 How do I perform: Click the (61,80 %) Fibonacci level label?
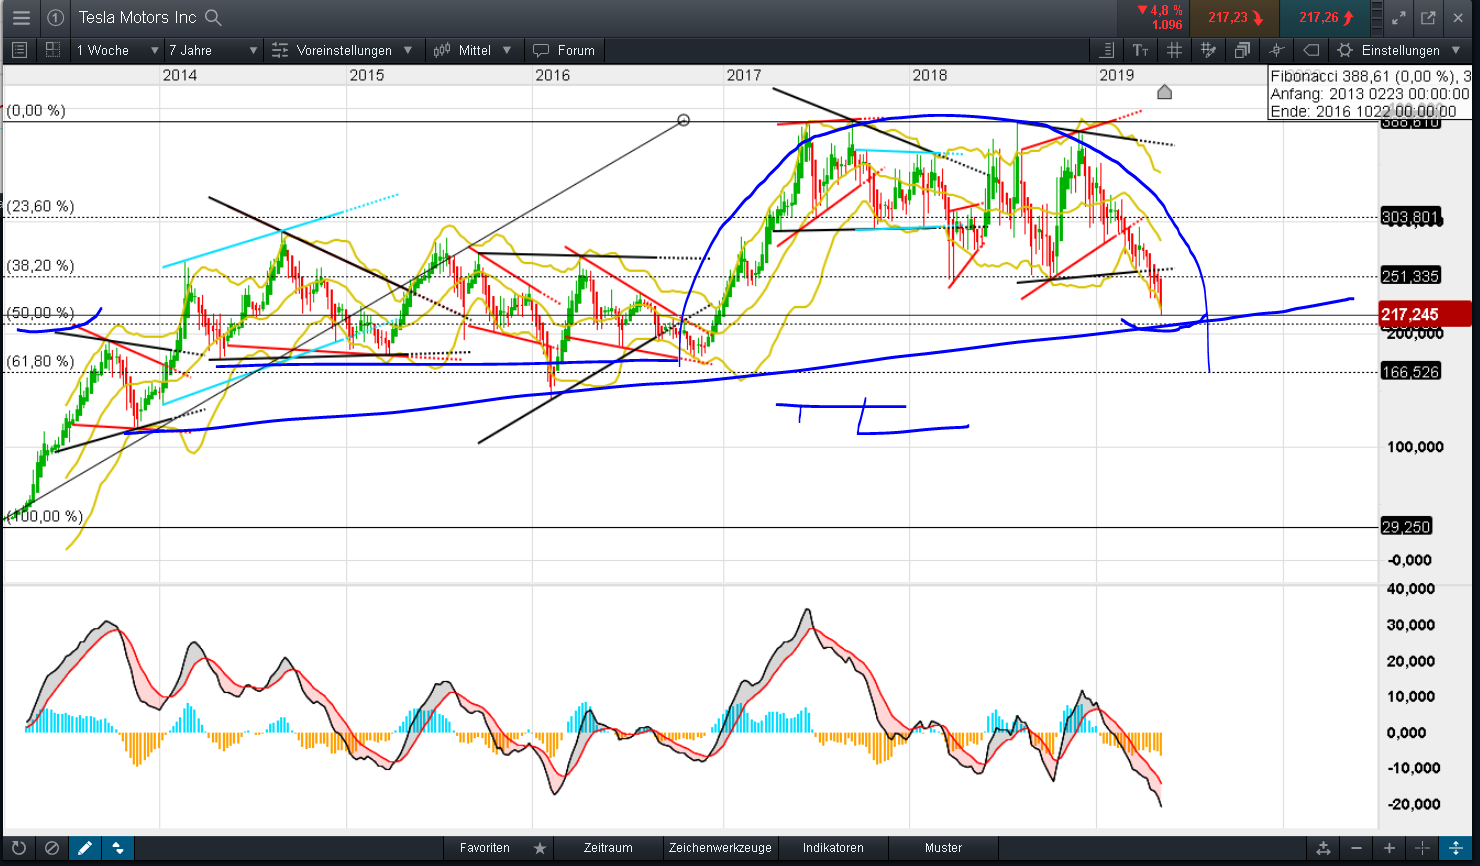(40, 361)
